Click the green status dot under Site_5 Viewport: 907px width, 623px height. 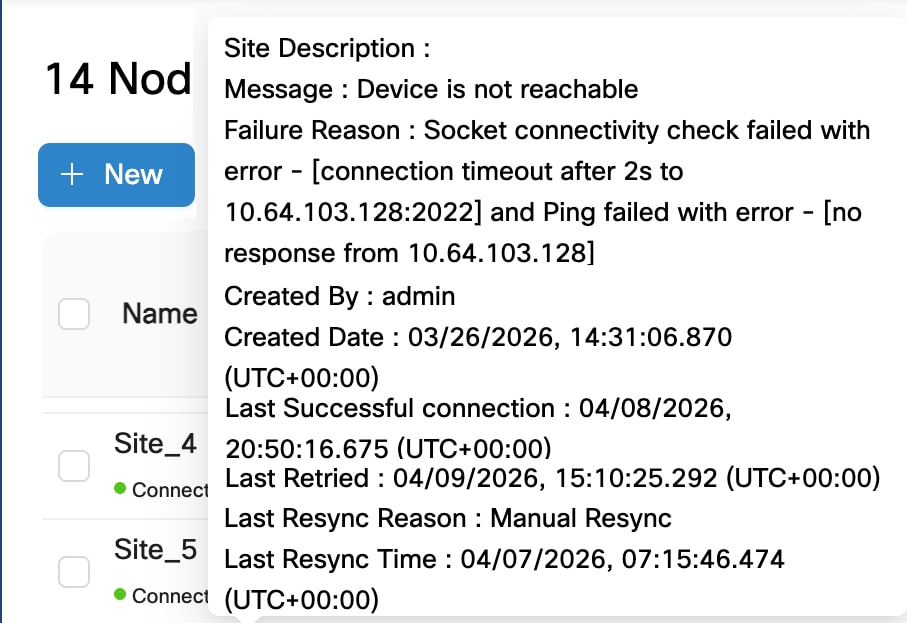pyautogui.click(x=121, y=595)
